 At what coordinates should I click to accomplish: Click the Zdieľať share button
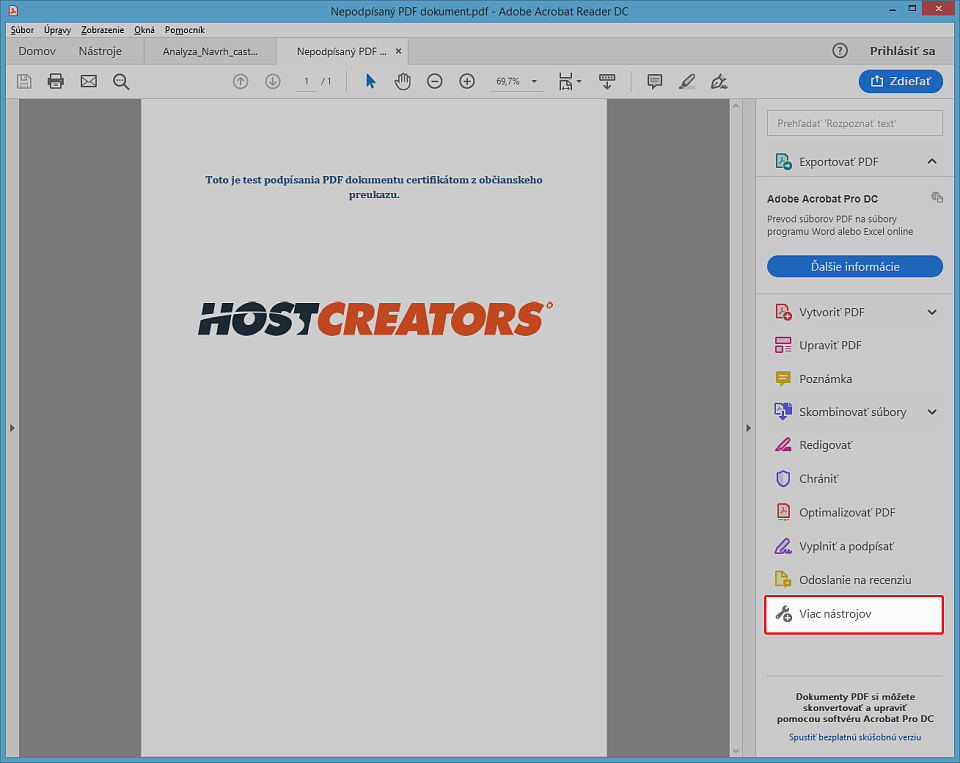901,81
